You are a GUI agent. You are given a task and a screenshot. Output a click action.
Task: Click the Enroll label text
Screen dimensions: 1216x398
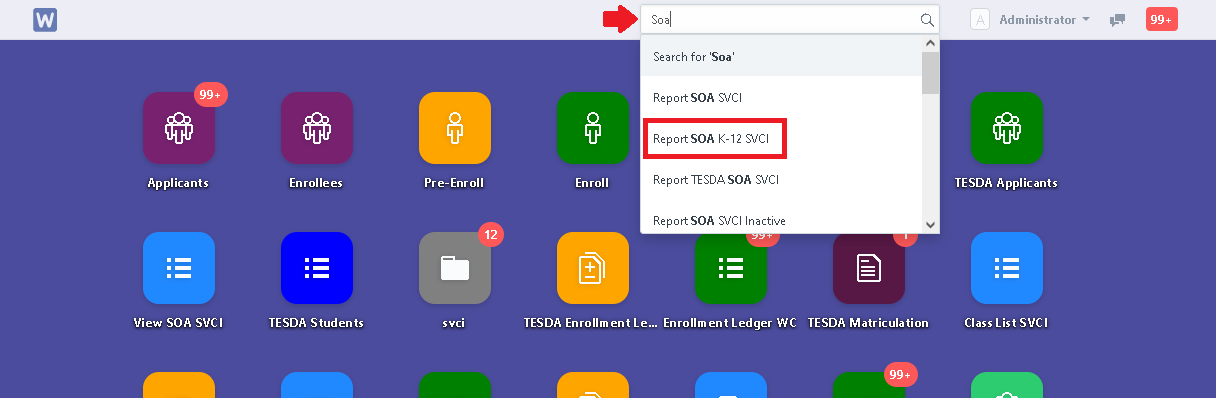592,183
